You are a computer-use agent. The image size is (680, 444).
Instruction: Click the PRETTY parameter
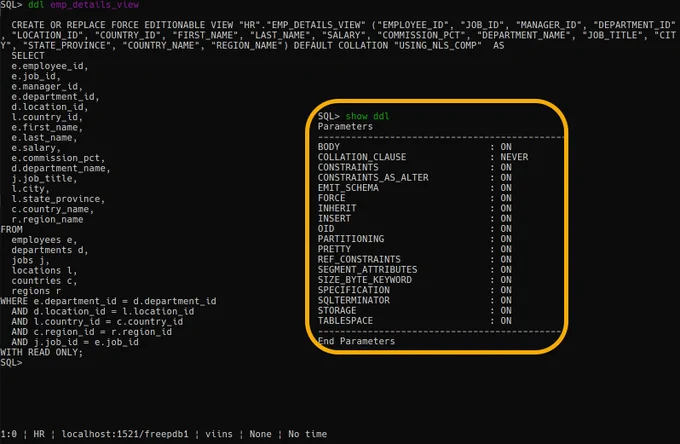pos(334,249)
